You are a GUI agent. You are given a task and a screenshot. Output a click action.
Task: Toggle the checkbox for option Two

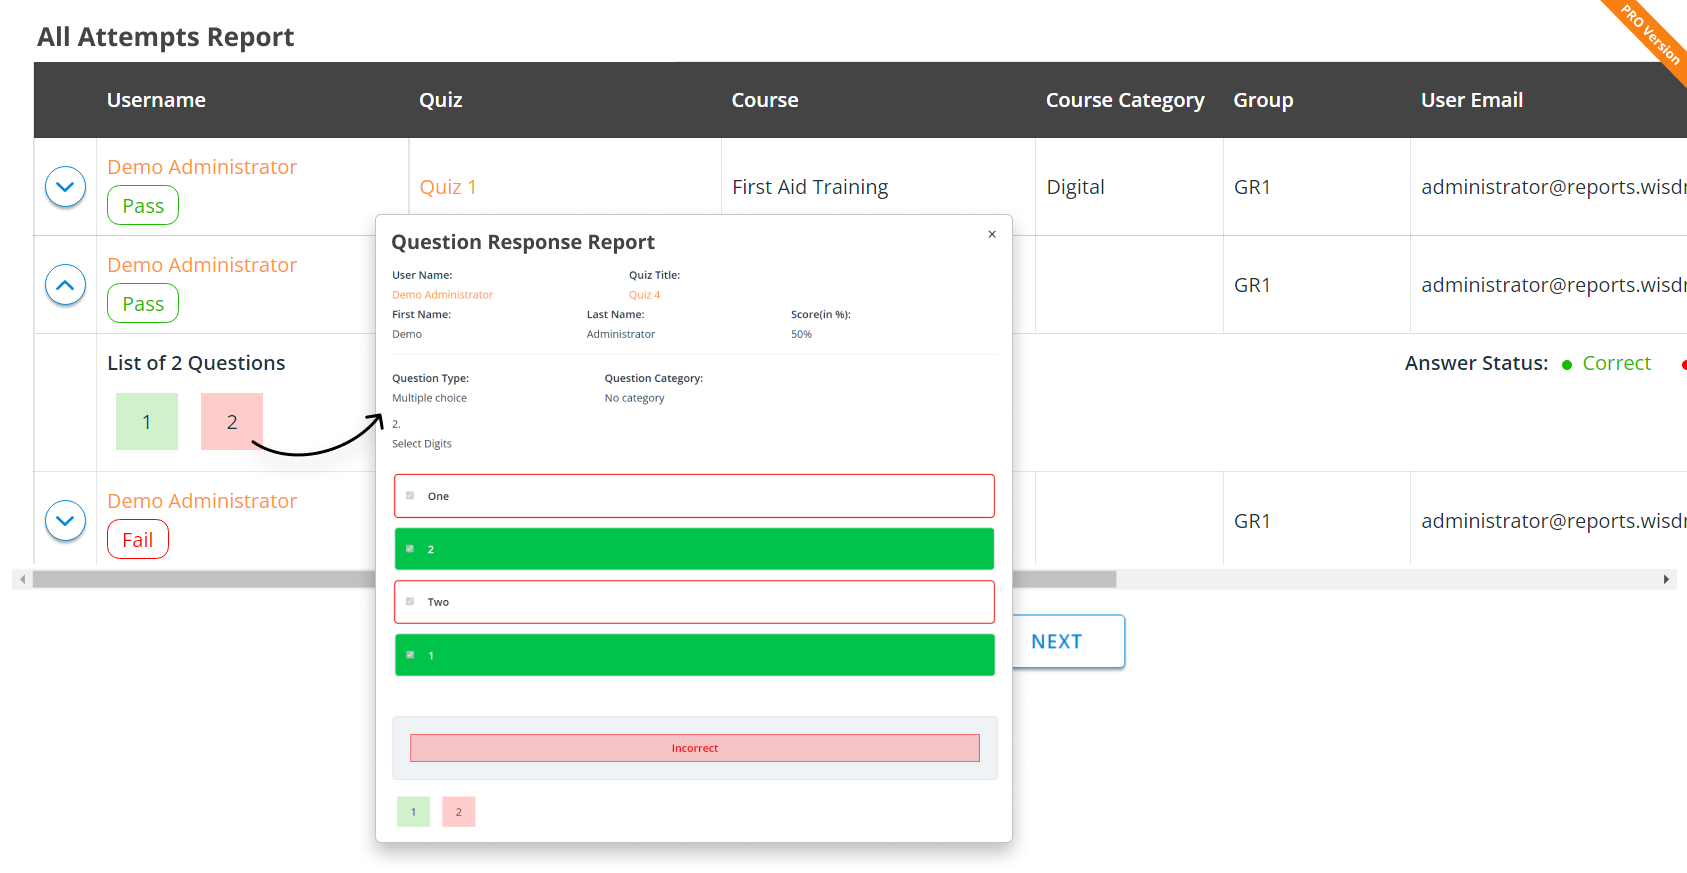click(x=410, y=602)
